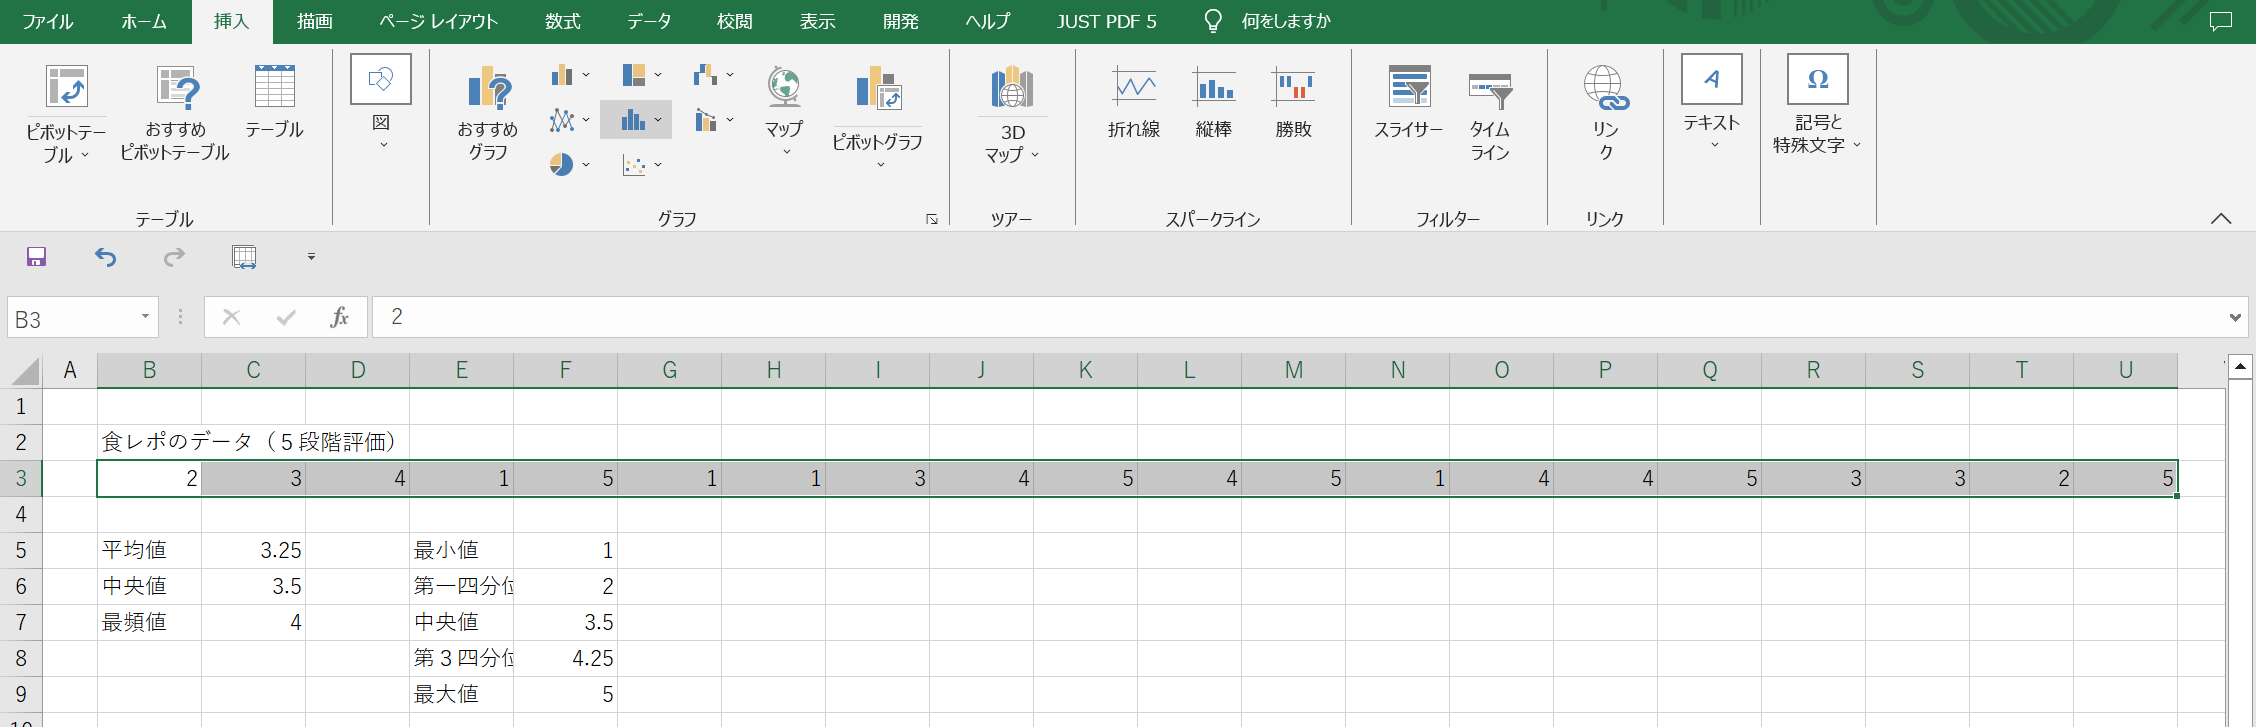This screenshot has width=2256, height=727.
Task: Insert pie or doughnut chart icon
Action: click(562, 164)
